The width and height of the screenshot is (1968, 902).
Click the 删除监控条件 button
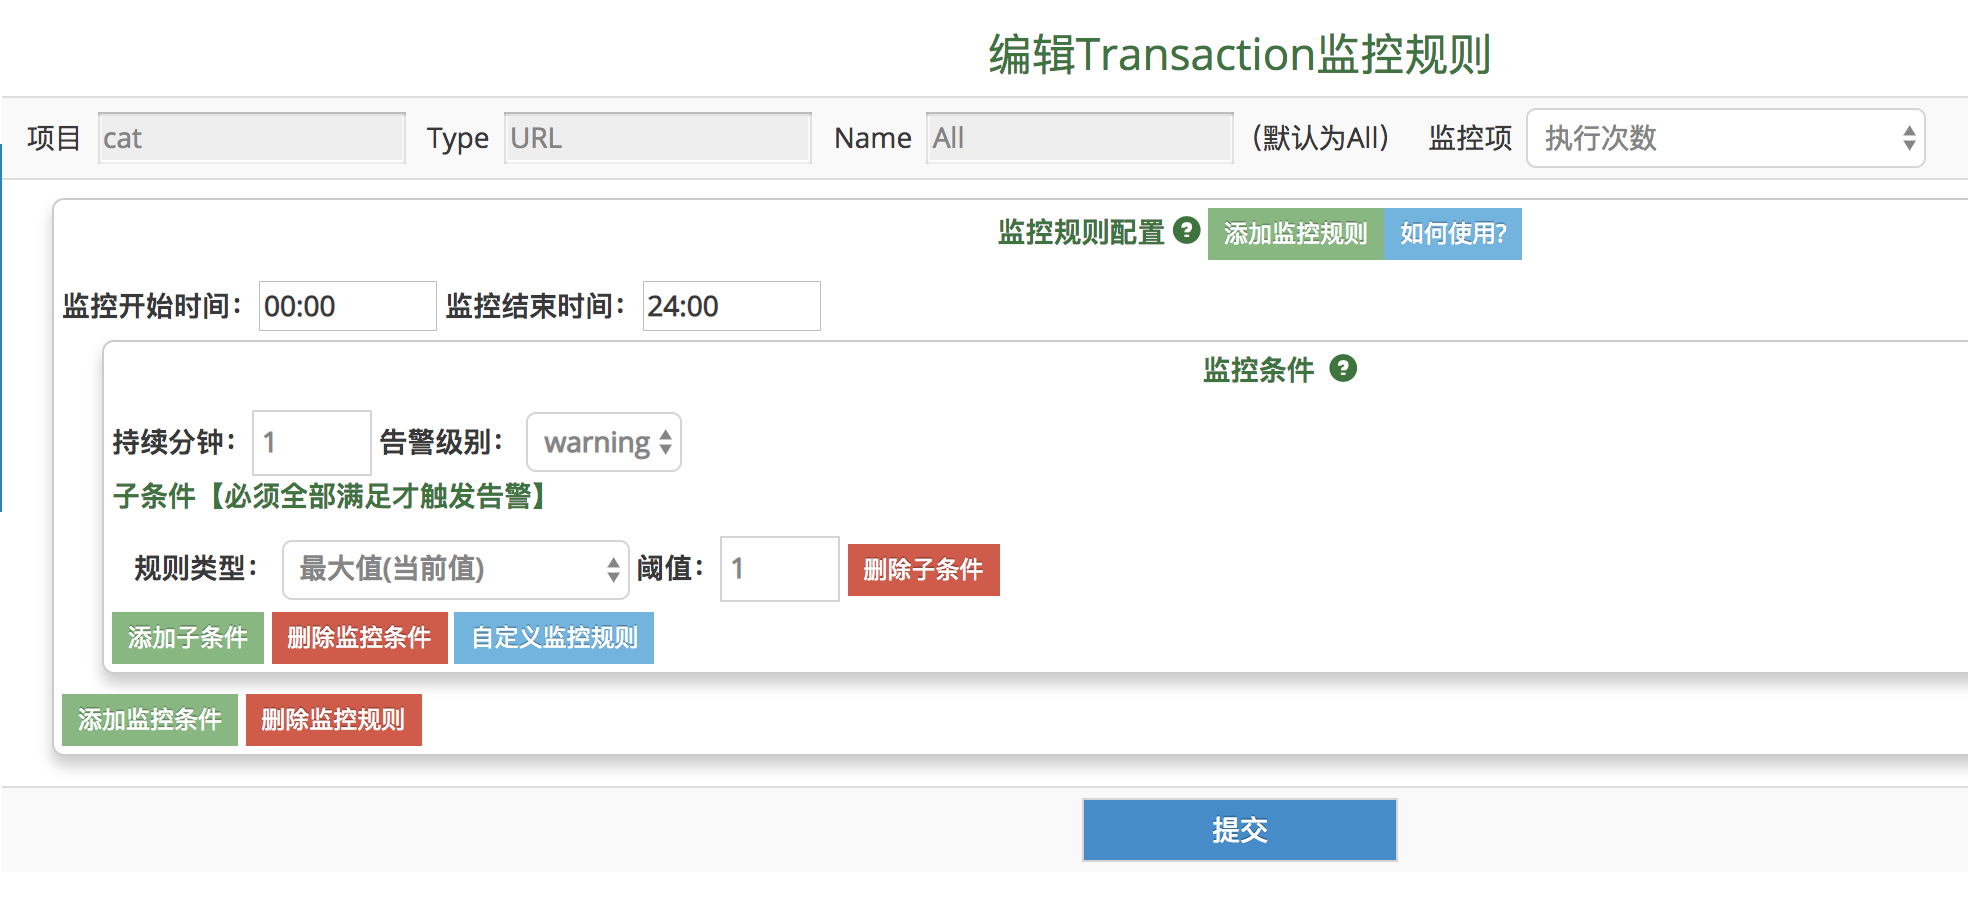358,637
